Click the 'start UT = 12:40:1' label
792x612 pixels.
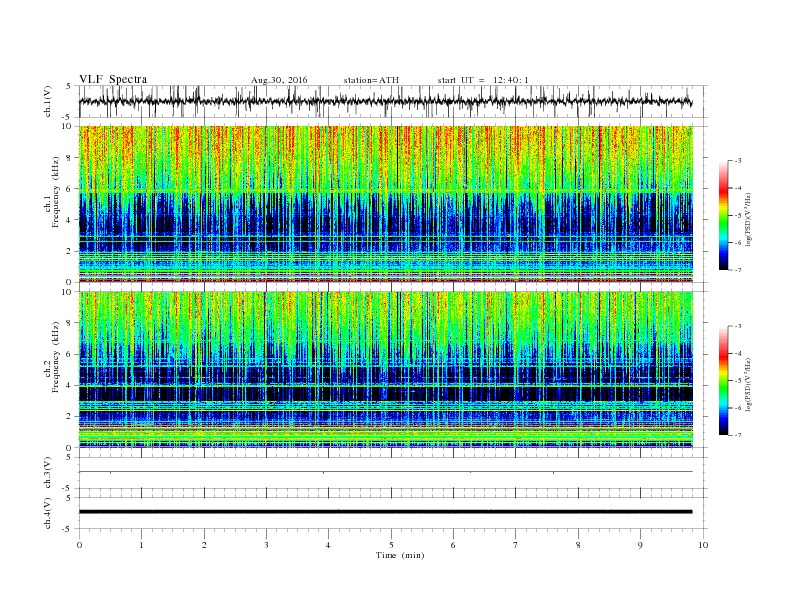(483, 80)
